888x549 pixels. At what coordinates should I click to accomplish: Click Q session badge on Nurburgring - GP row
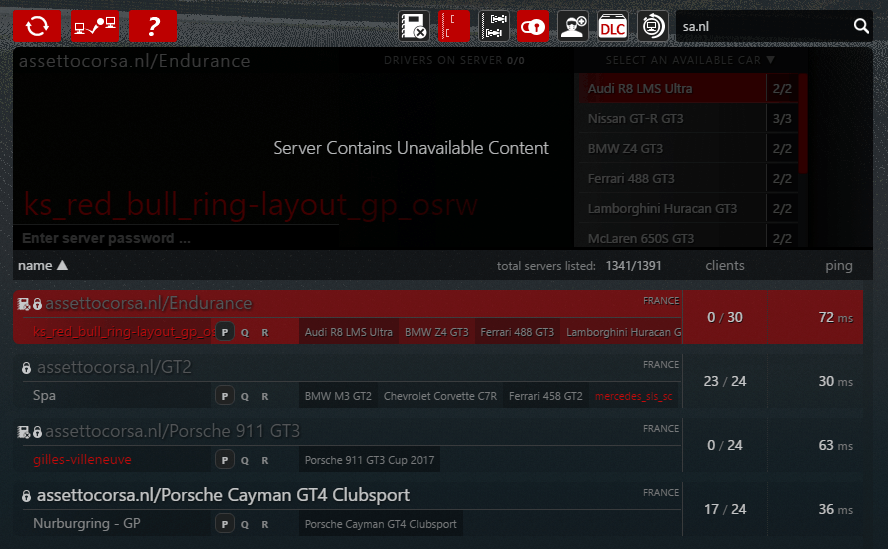click(245, 525)
